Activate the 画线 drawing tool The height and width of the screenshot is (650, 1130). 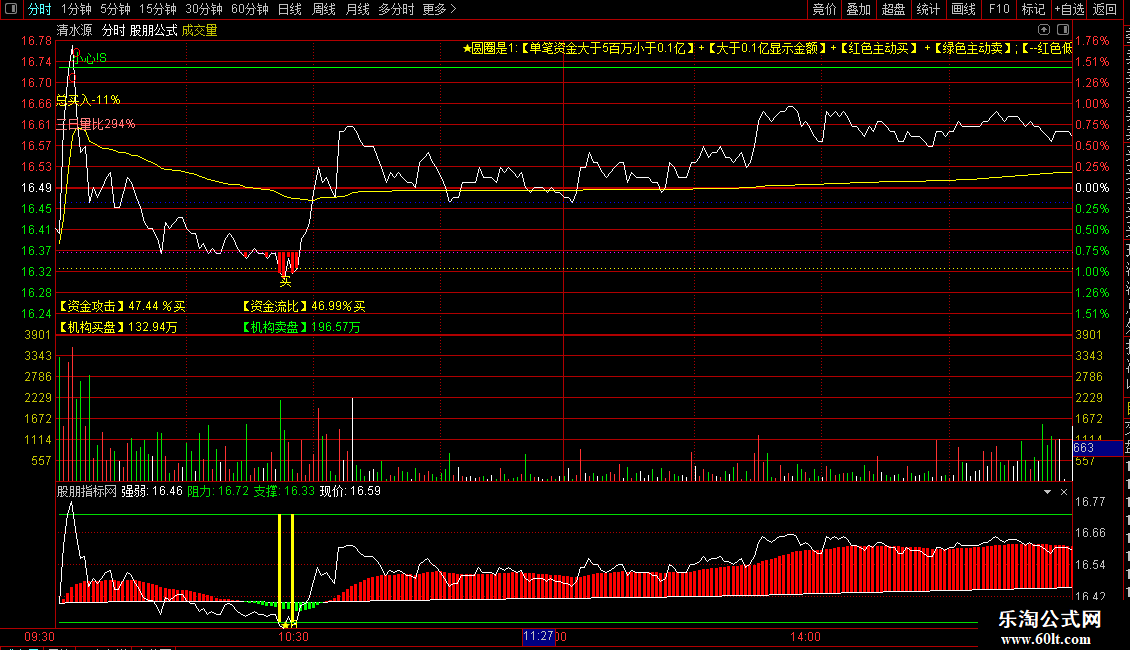963,9
